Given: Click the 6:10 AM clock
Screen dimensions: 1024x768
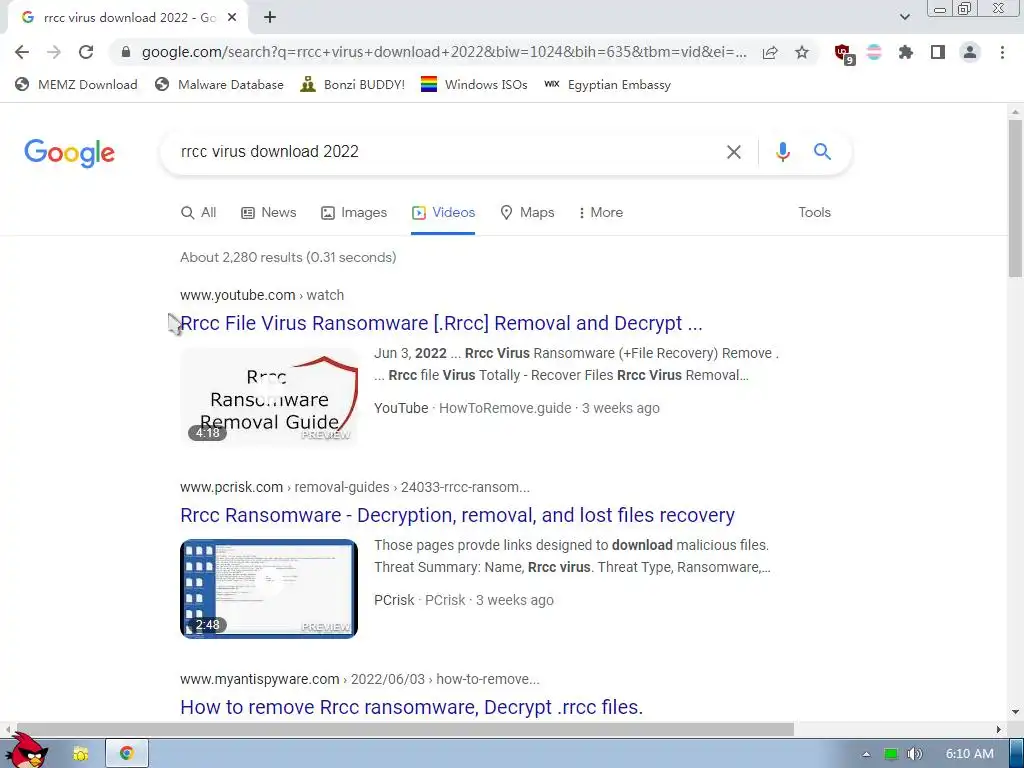Looking at the screenshot, I should 969,754.
